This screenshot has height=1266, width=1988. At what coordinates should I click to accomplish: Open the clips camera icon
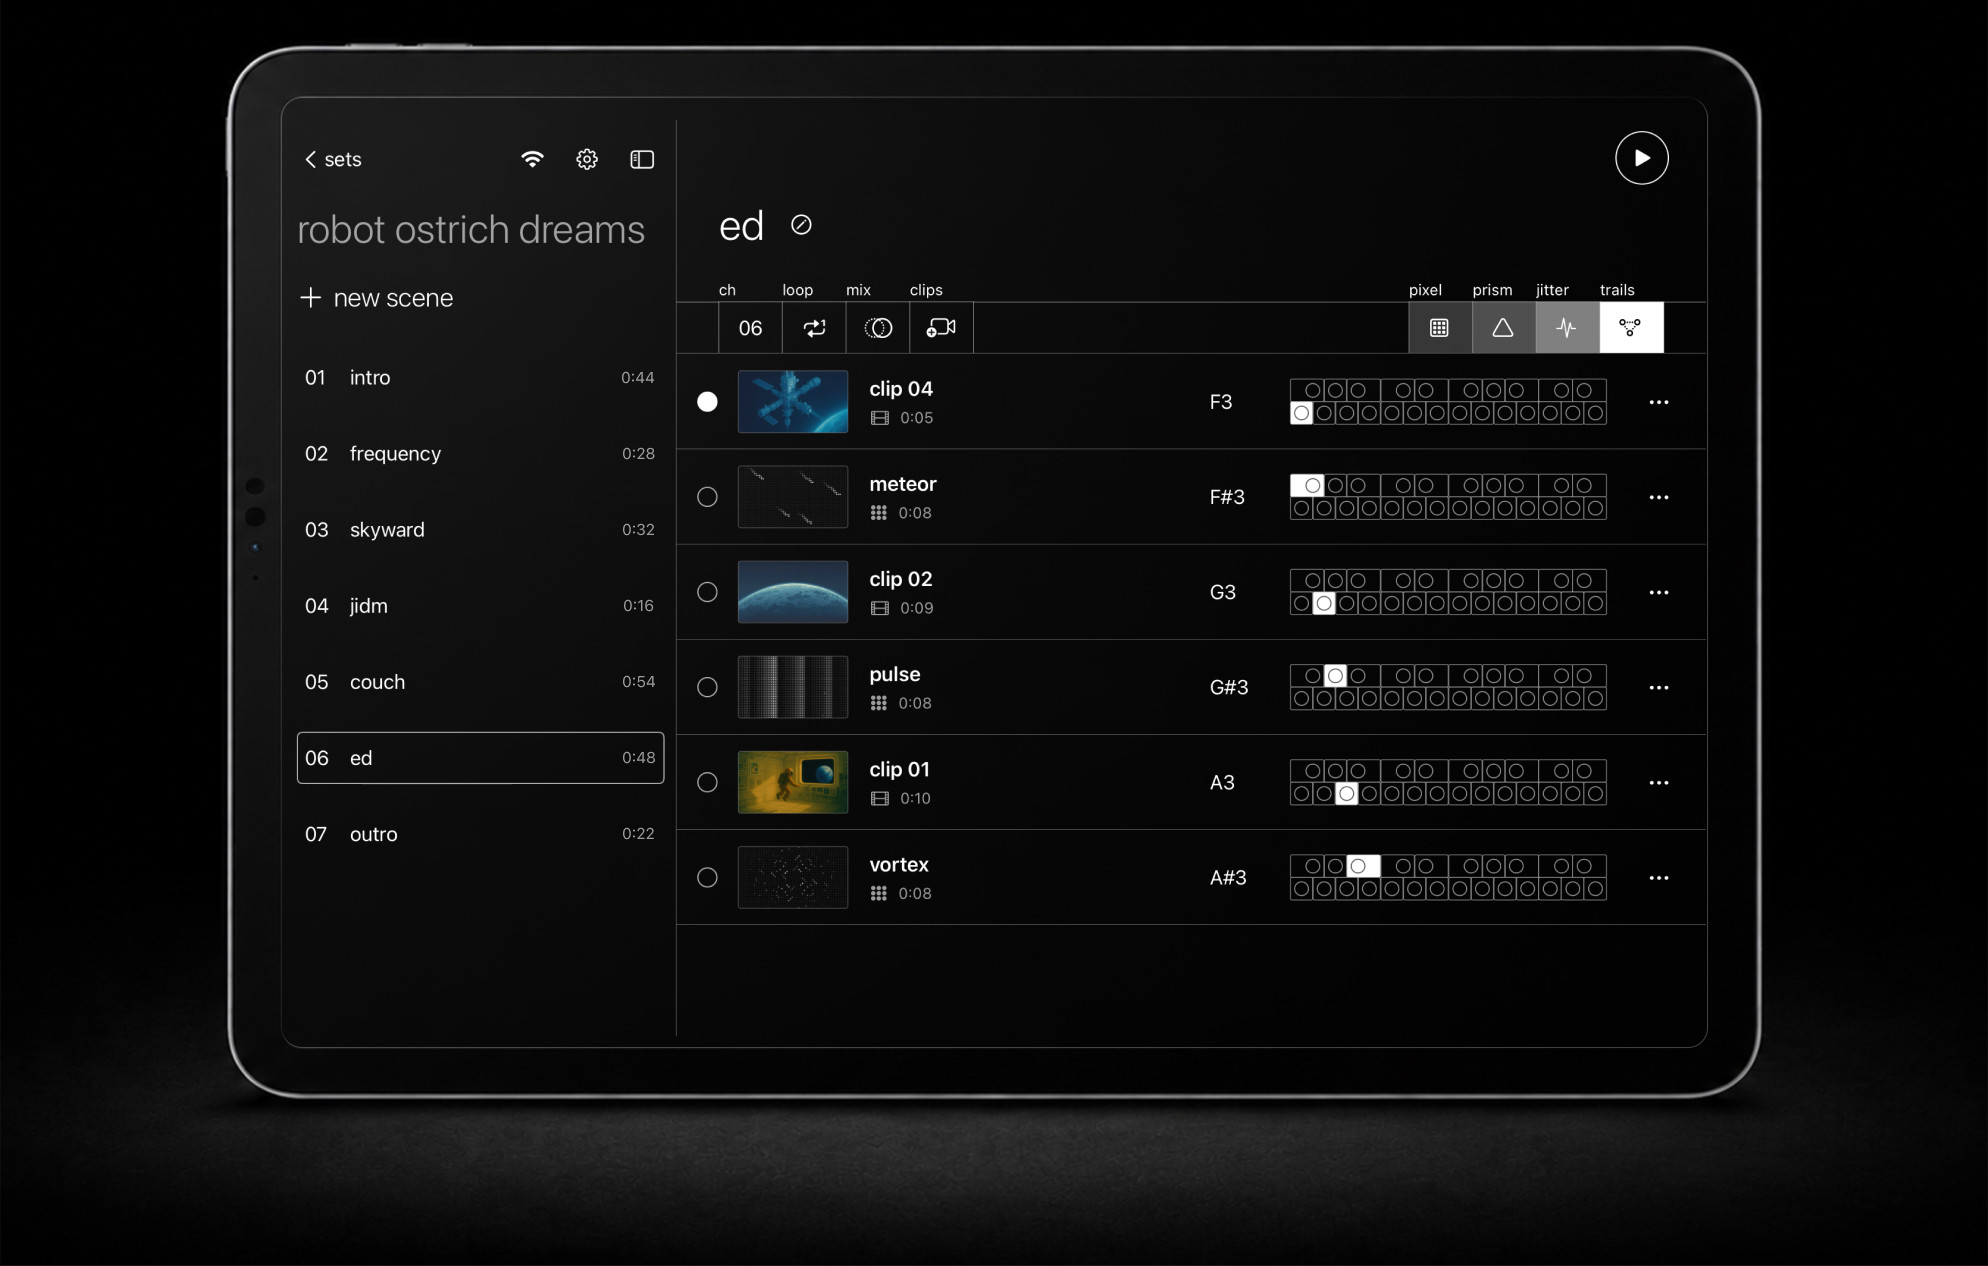[x=941, y=328]
